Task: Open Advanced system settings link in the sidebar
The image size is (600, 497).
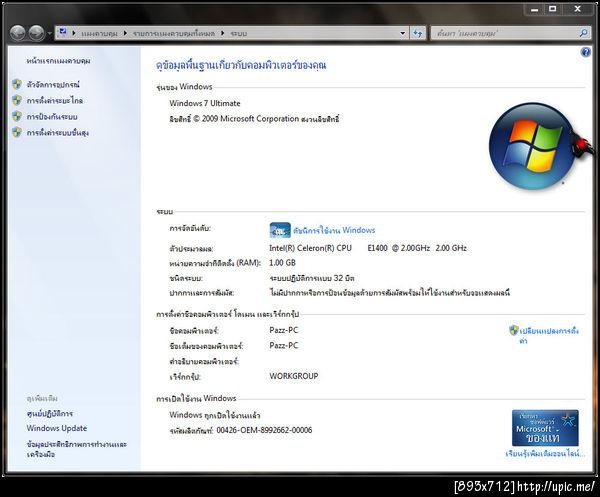Action: click(x=58, y=133)
